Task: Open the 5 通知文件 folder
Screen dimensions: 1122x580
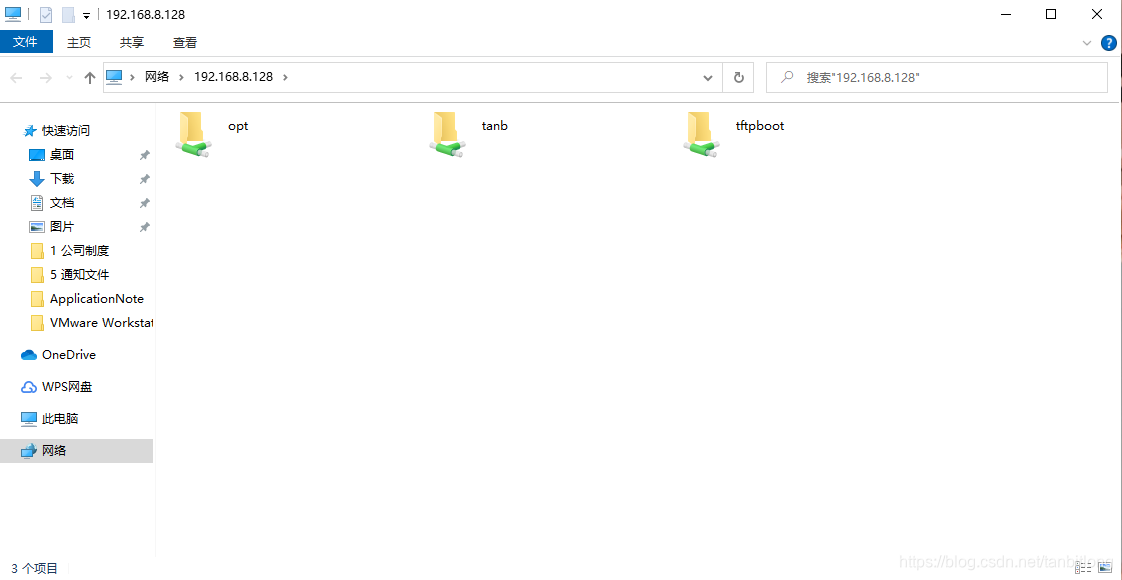Action: pyautogui.click(x=79, y=275)
